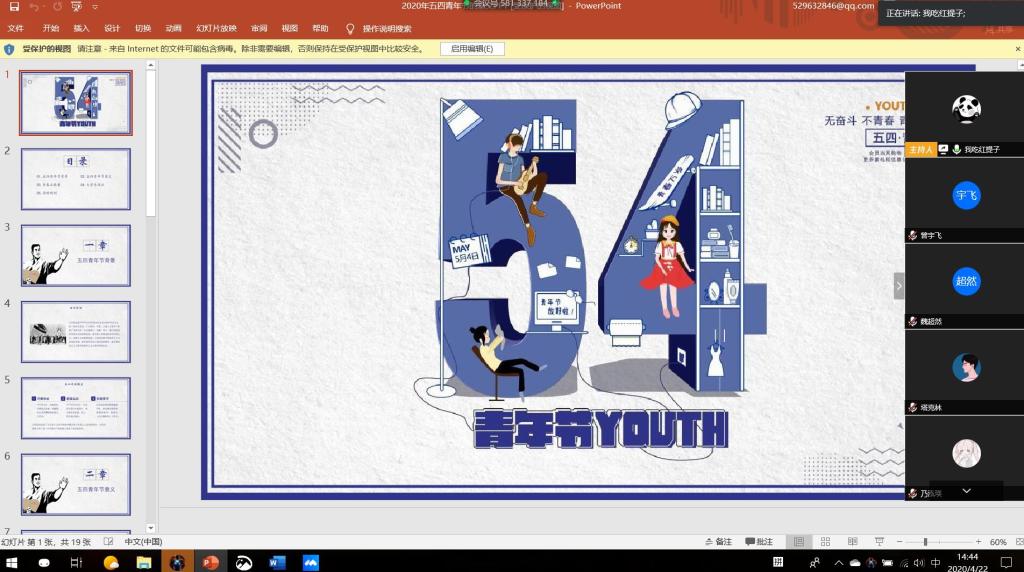Expand the Customize Quick Access Toolbar dropdown
This screenshot has height=572, width=1024.
click(x=97, y=7)
